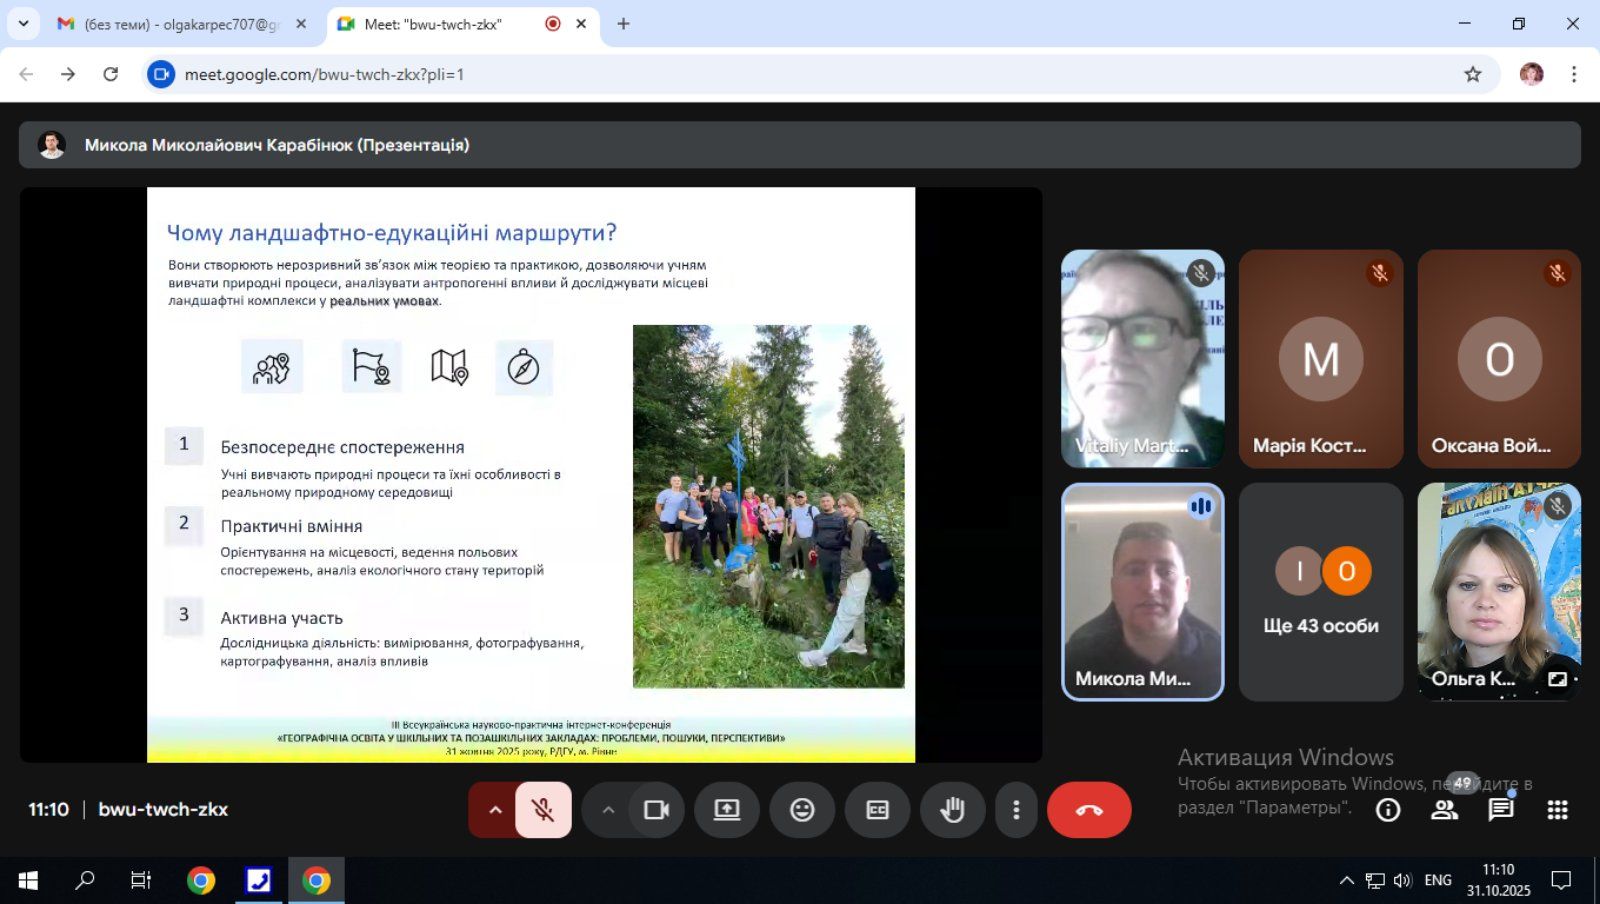Screen dimensions: 1600x904
Task: Unmute the microphone
Action: tap(543, 810)
